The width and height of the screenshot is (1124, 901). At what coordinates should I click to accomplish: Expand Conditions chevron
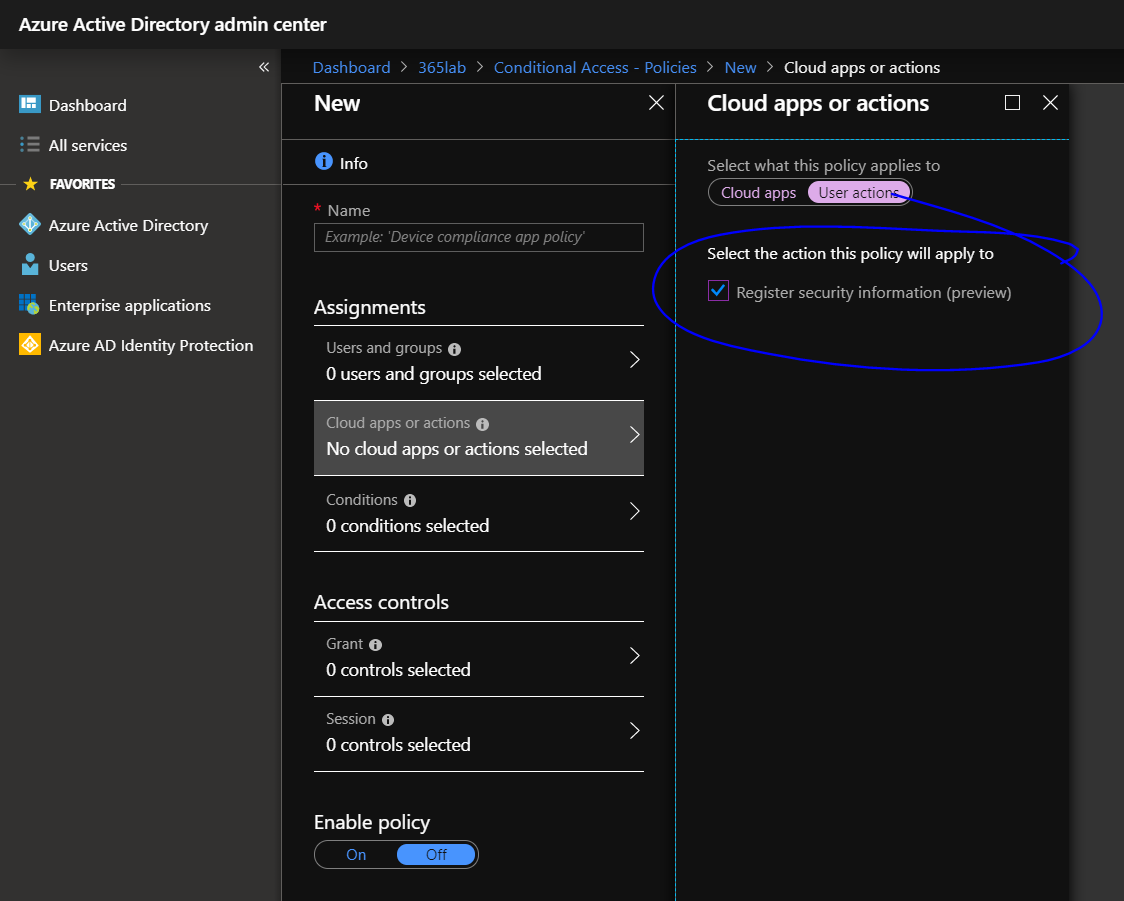click(634, 511)
